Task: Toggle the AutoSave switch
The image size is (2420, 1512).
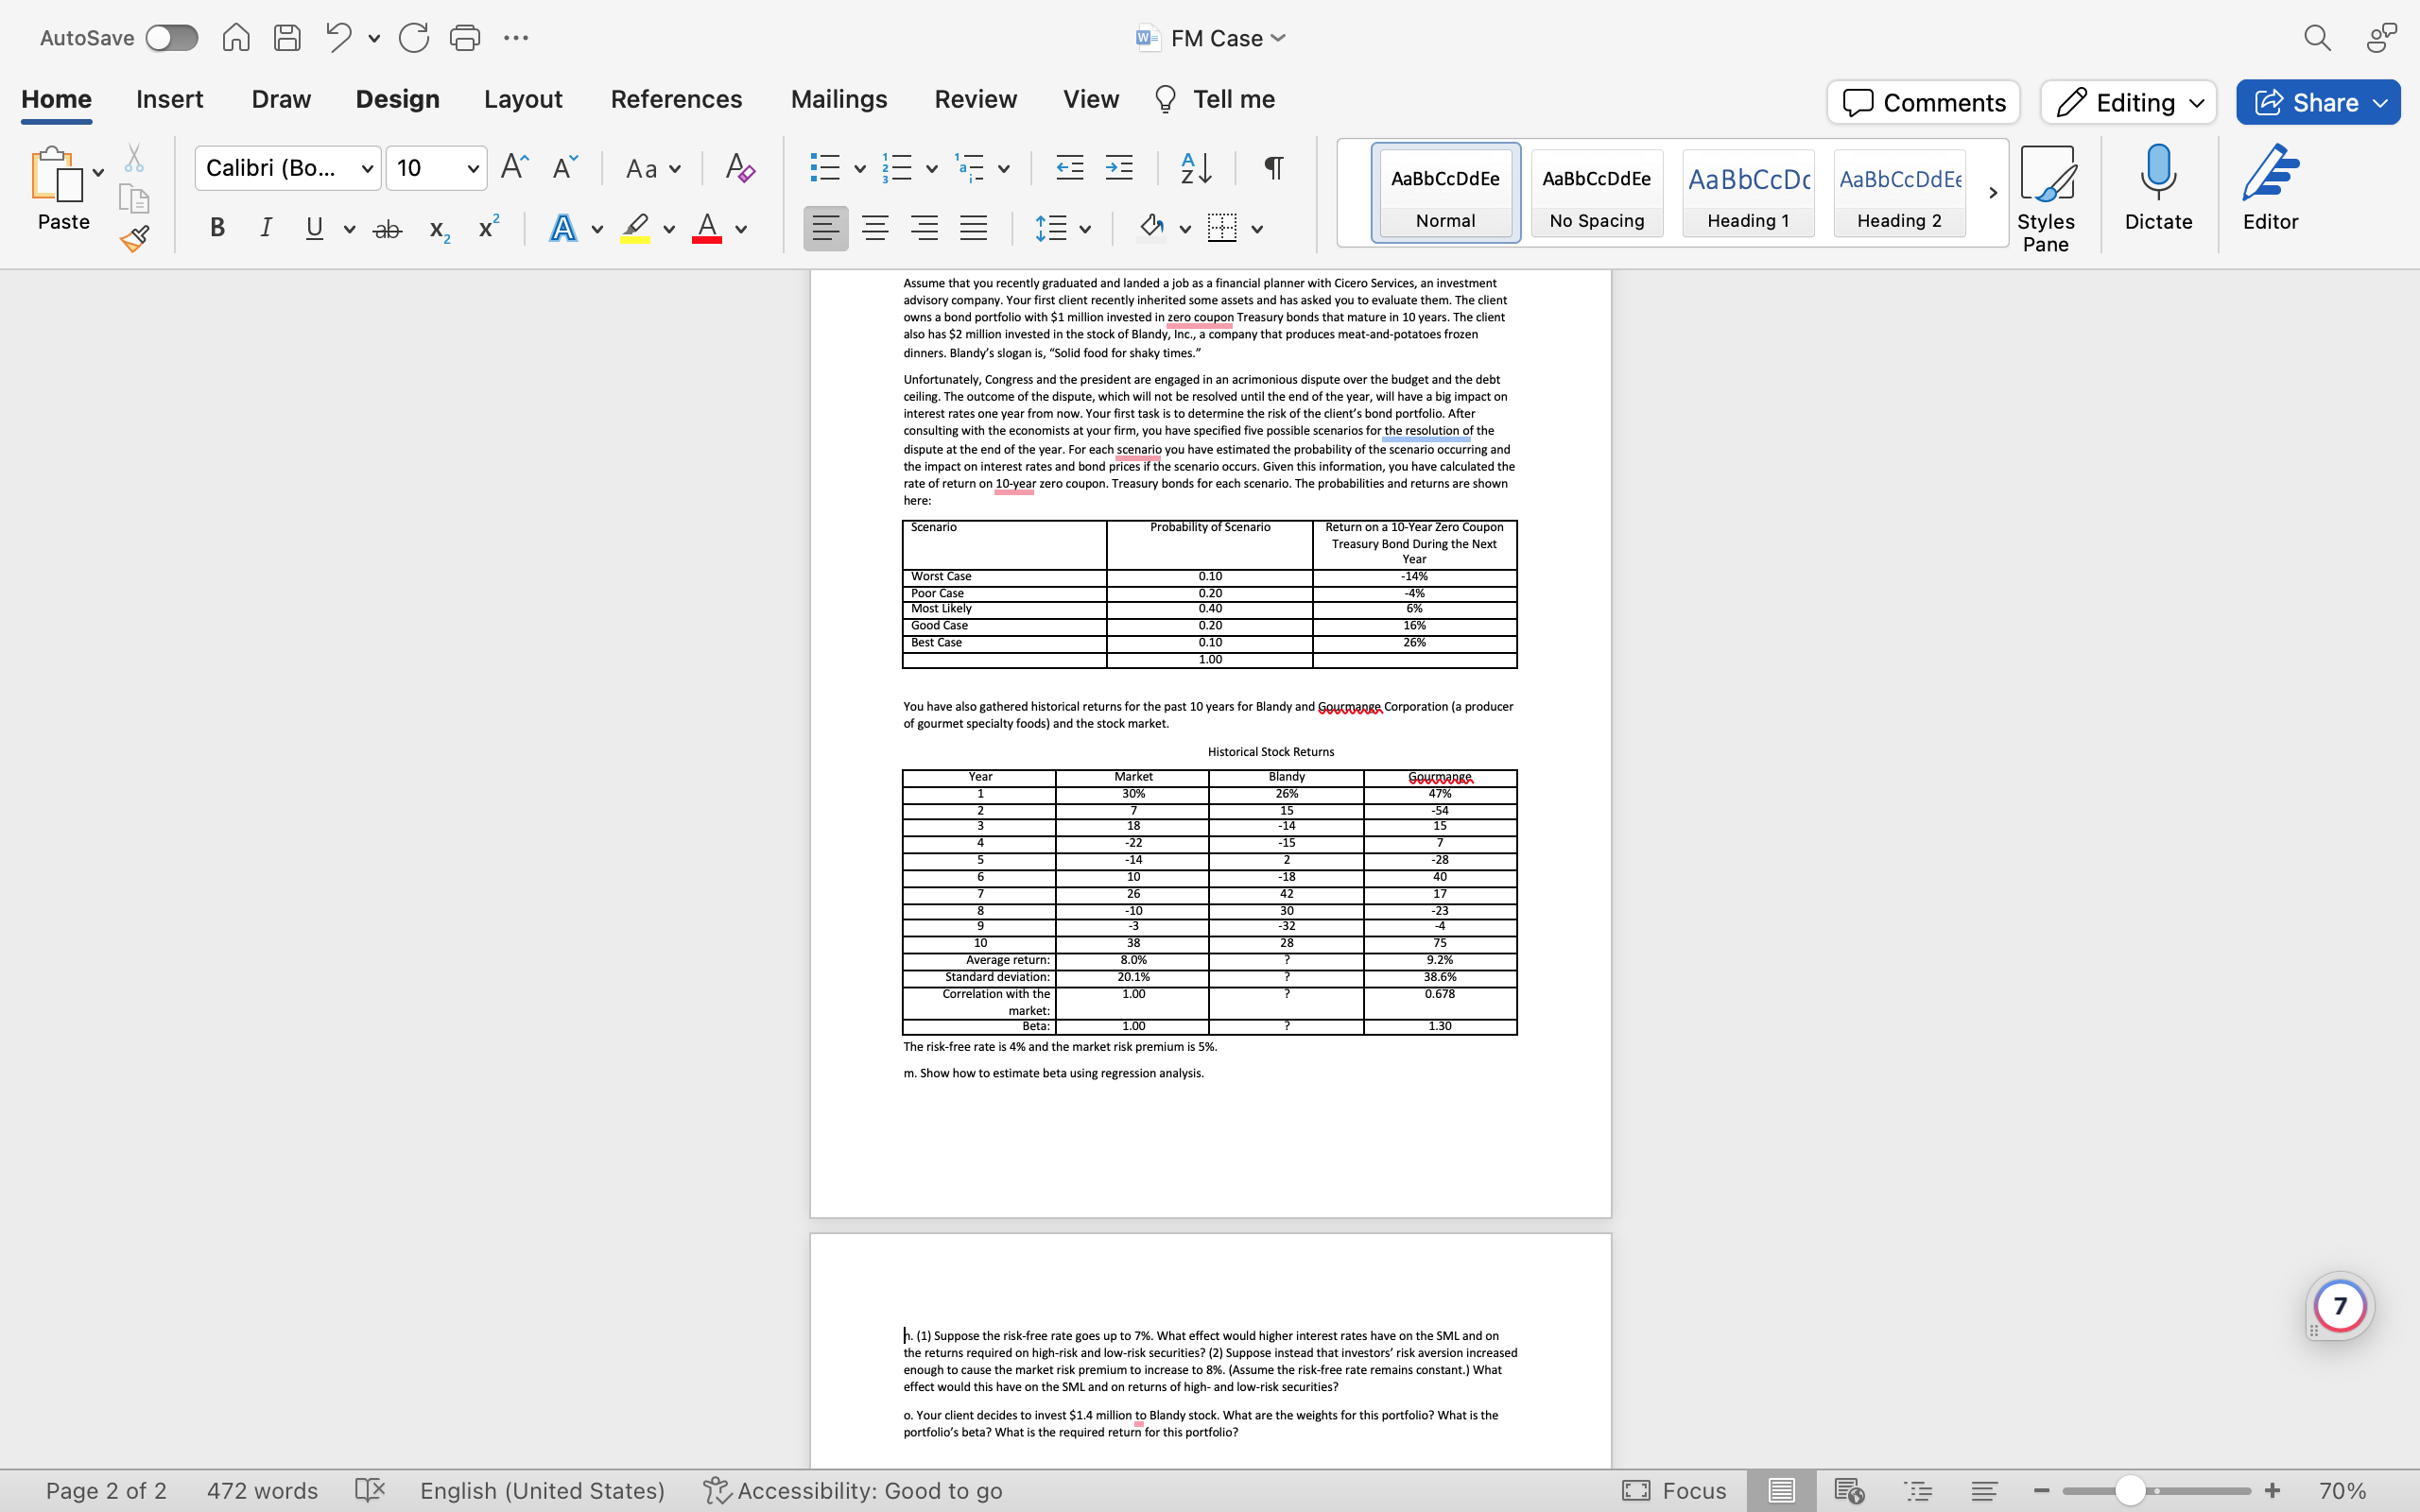Action: [172, 38]
